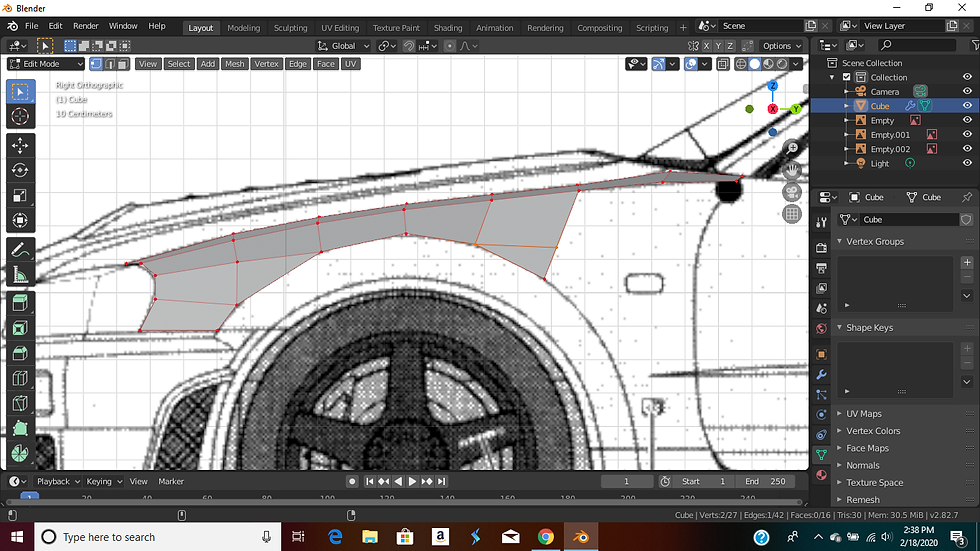Switch to edge select mode
This screenshot has height=551, width=980.
pyautogui.click(x=110, y=64)
